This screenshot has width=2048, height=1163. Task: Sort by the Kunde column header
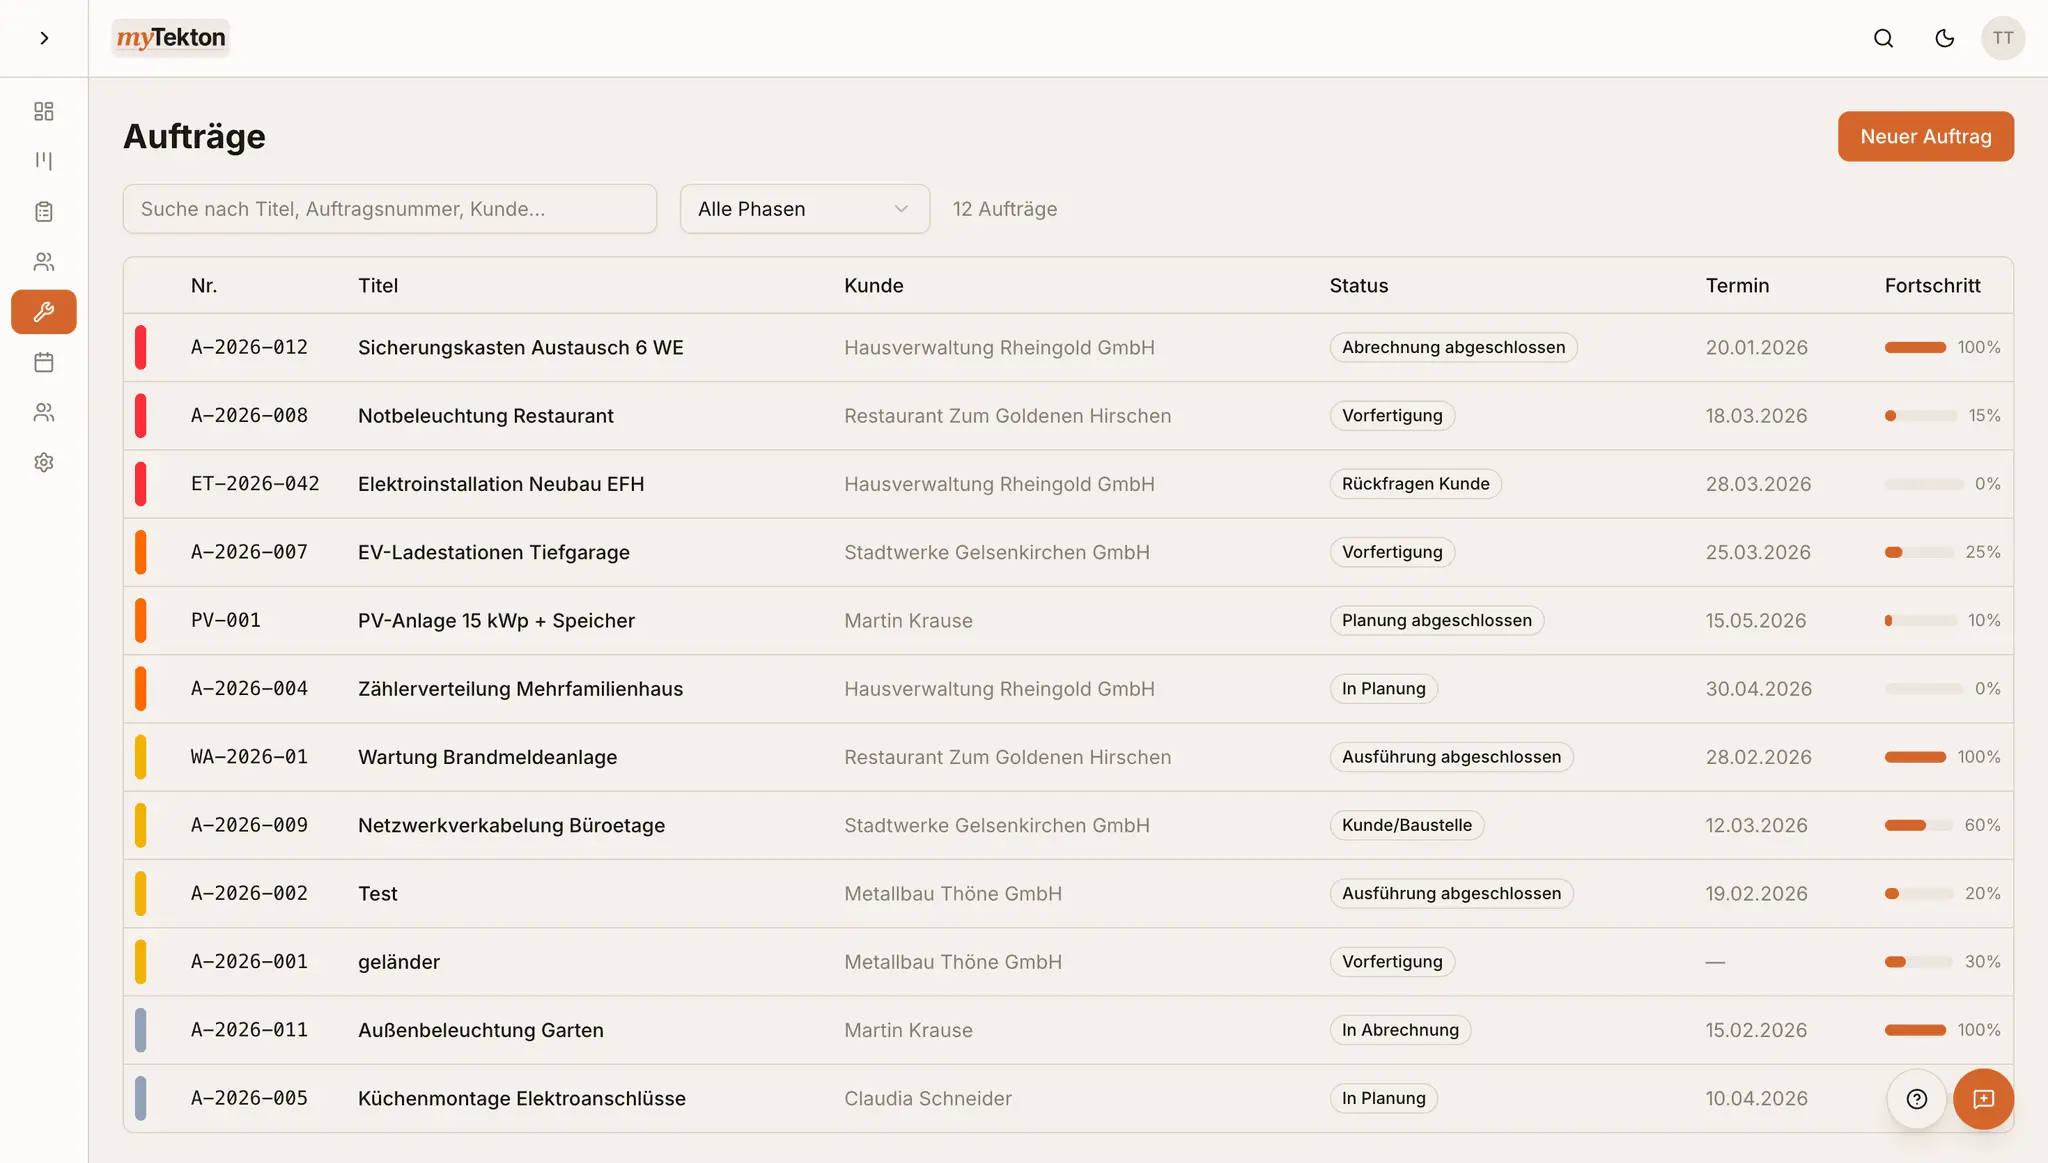[874, 286]
